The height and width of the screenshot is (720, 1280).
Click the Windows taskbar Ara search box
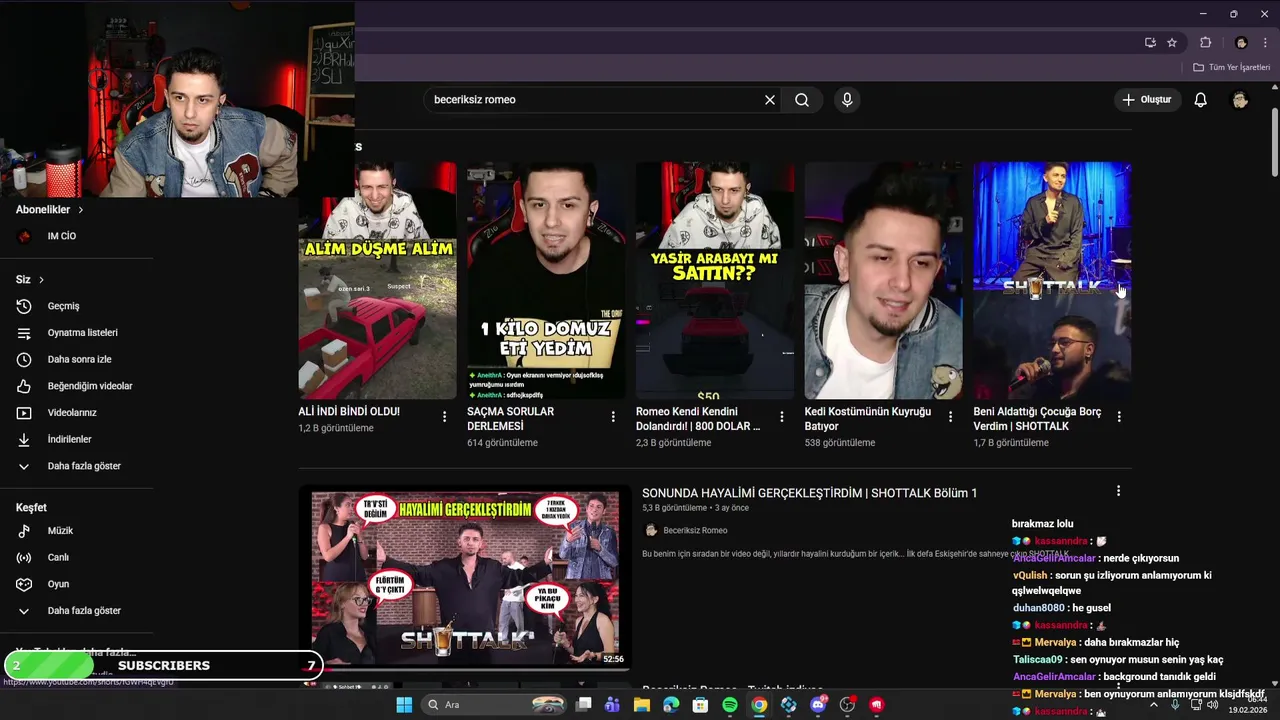pos(494,705)
